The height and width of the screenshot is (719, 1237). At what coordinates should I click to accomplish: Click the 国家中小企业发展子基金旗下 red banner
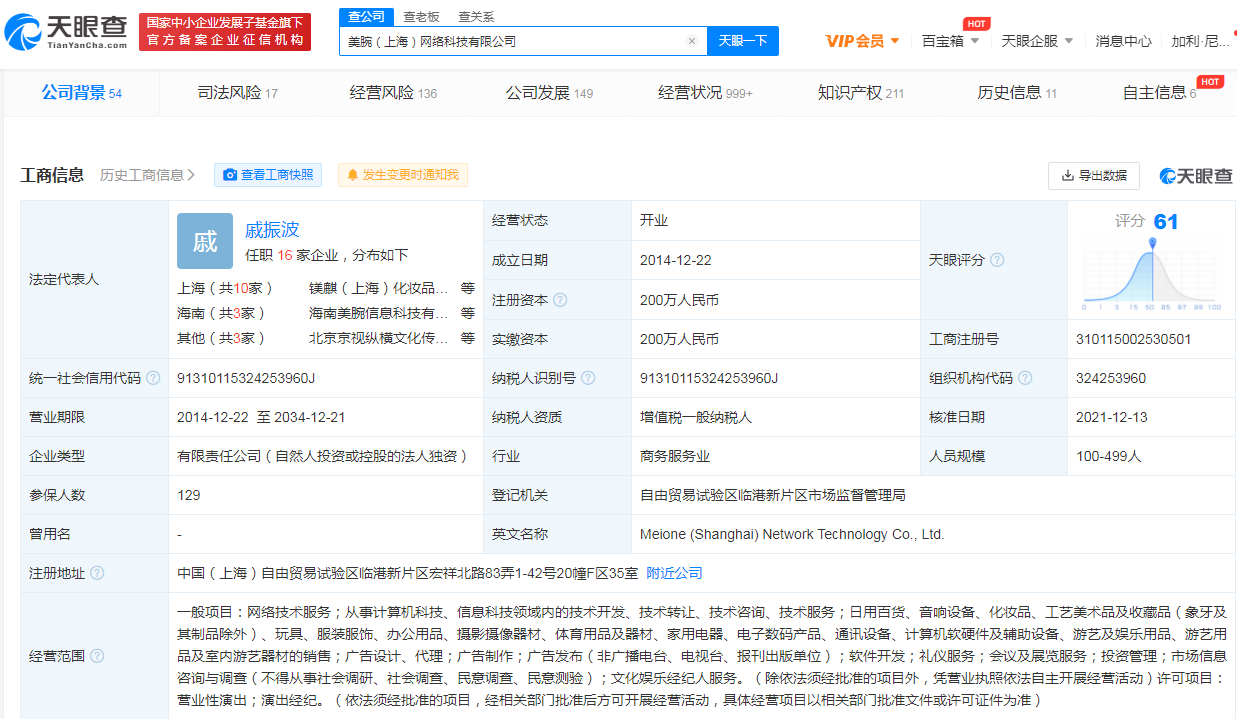[225, 32]
